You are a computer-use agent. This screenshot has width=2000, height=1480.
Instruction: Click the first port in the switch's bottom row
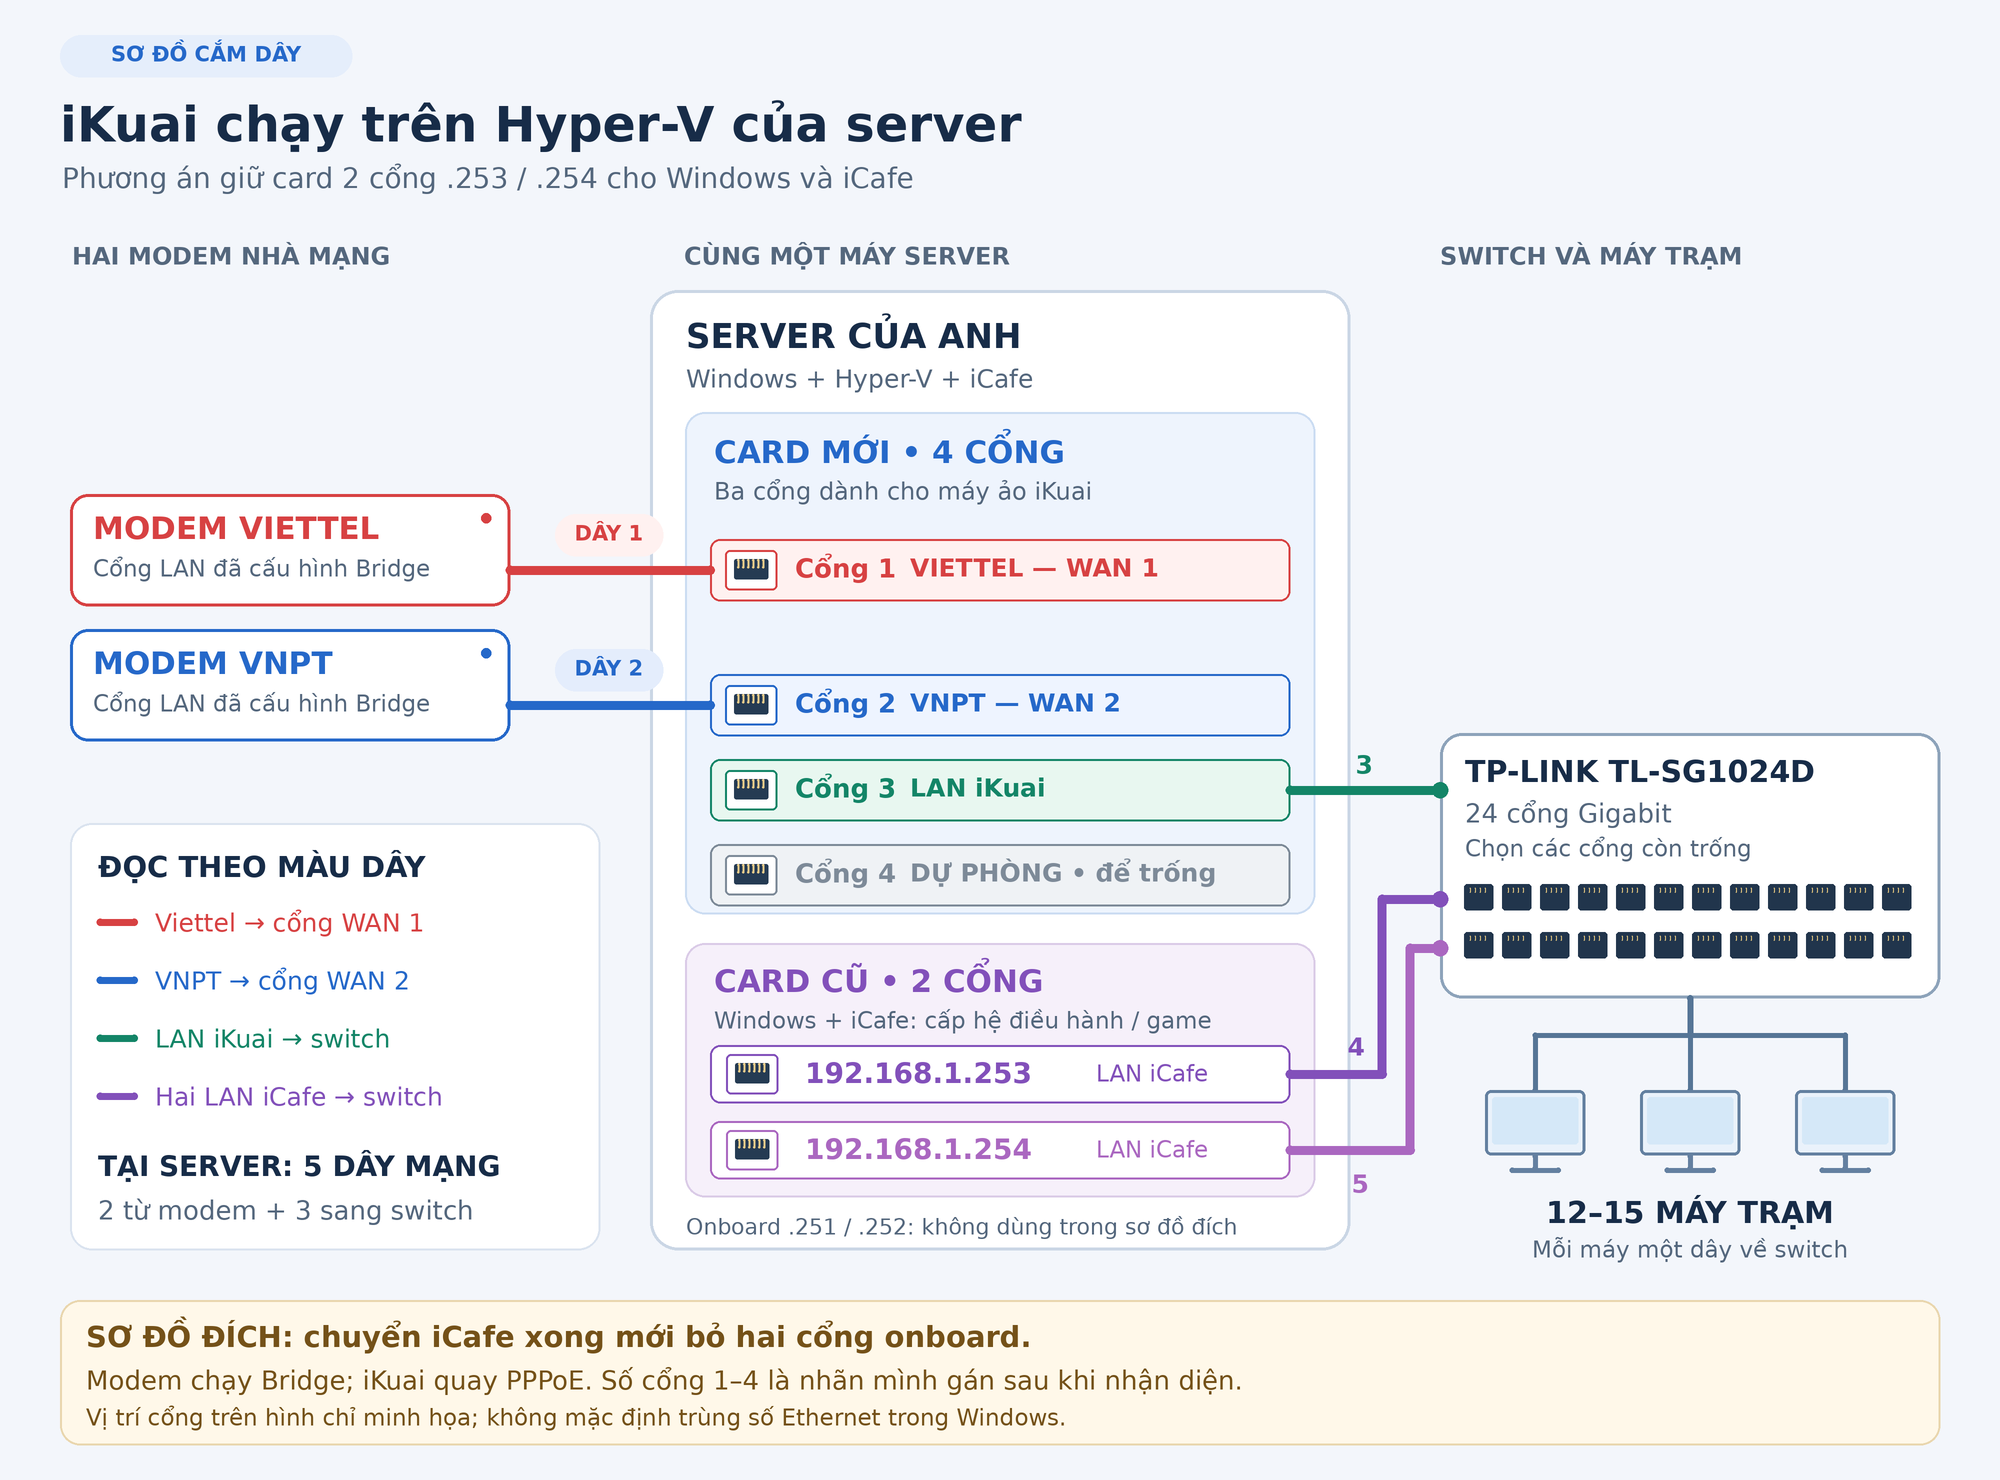pyautogui.click(x=1479, y=945)
